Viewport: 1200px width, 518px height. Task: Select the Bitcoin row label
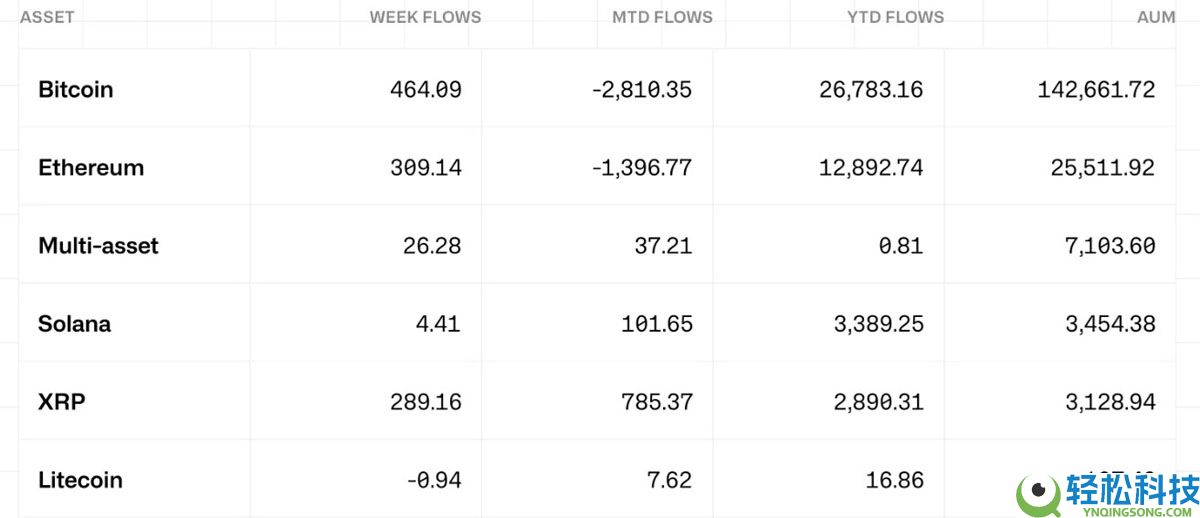coord(76,90)
